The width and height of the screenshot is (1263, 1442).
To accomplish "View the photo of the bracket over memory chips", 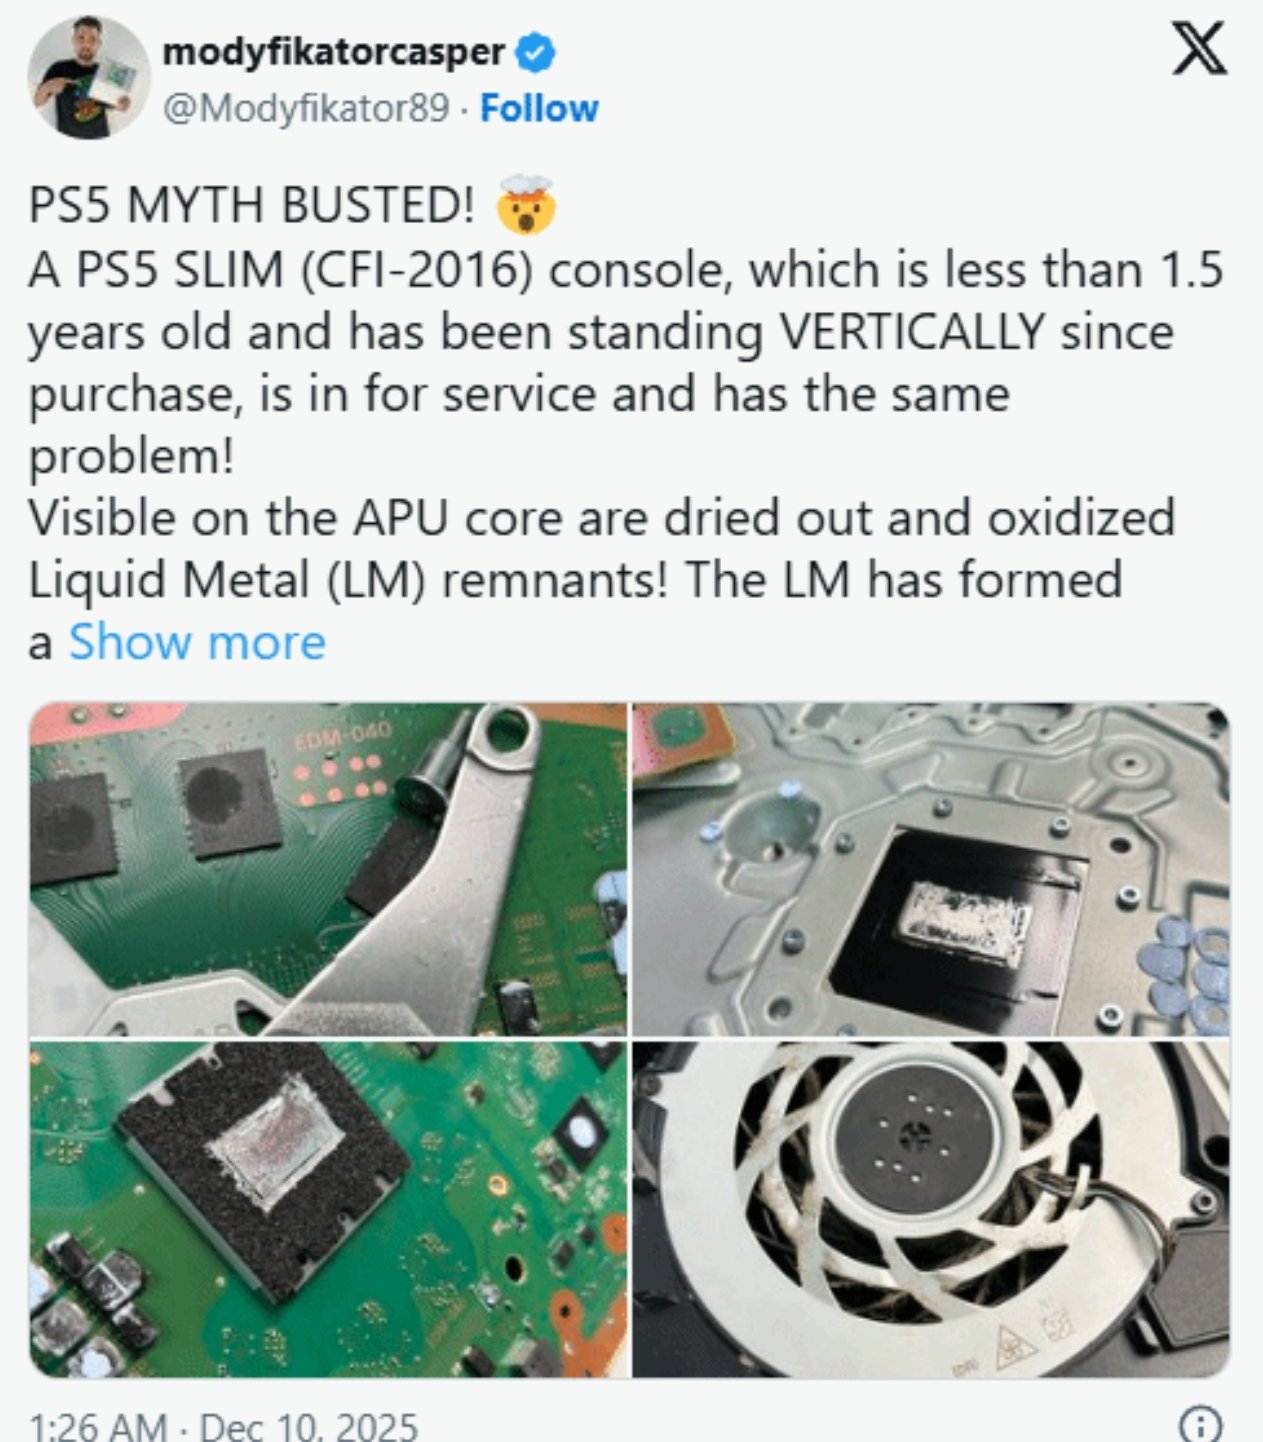I will click(328, 869).
